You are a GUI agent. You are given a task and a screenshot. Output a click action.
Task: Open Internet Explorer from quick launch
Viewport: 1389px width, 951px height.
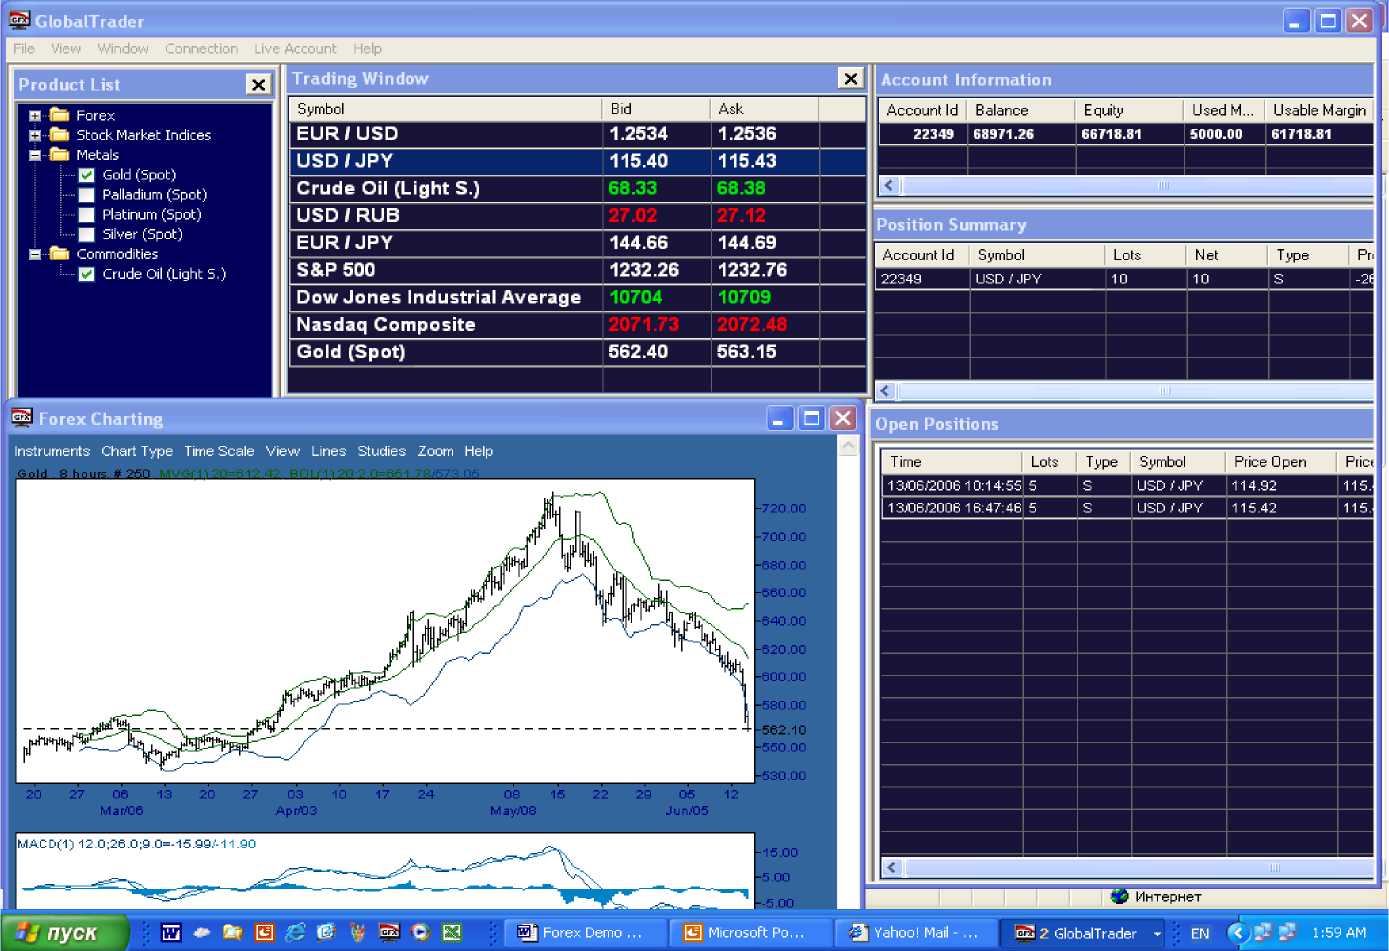click(295, 932)
